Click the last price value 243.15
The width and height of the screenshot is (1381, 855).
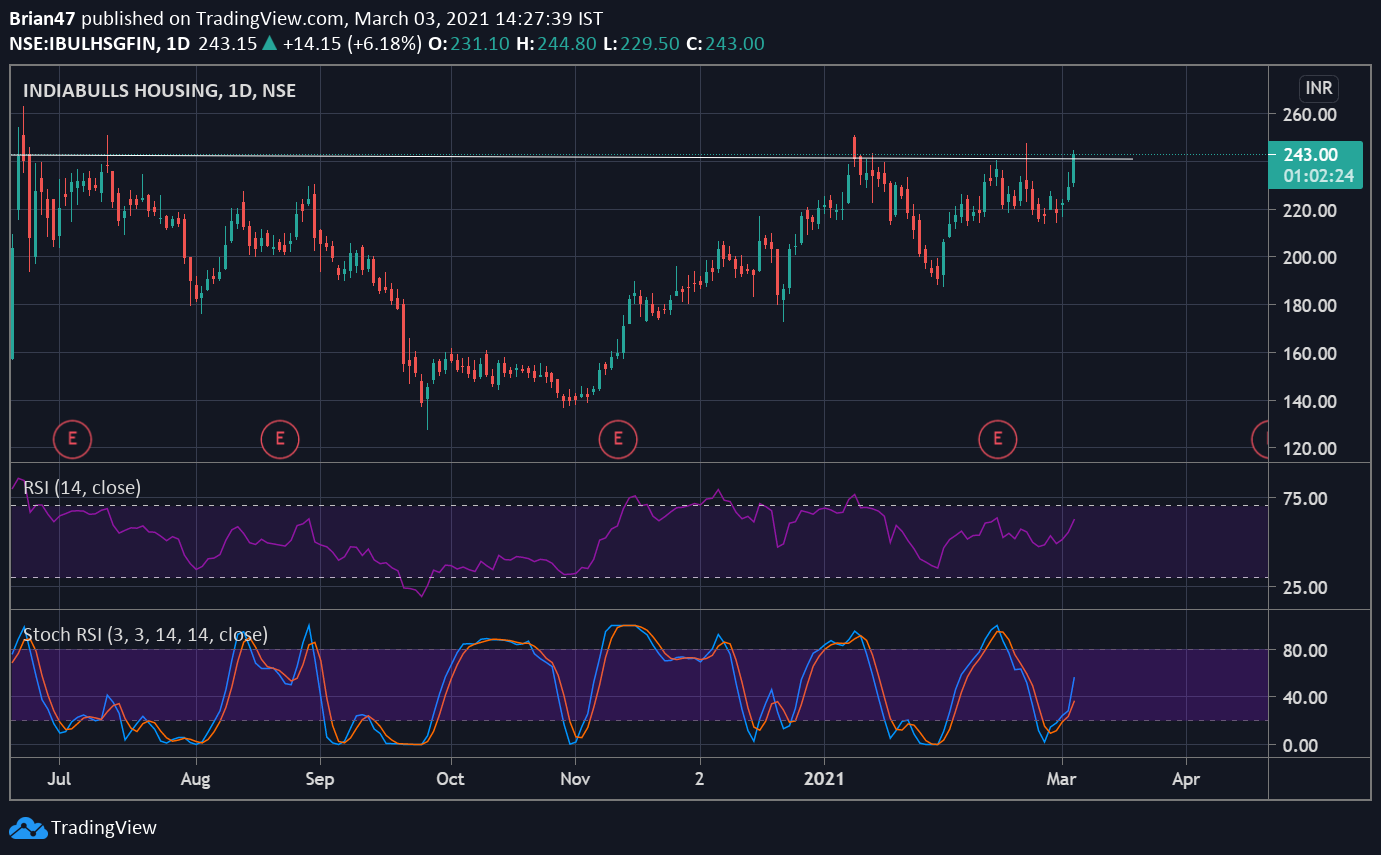point(227,43)
